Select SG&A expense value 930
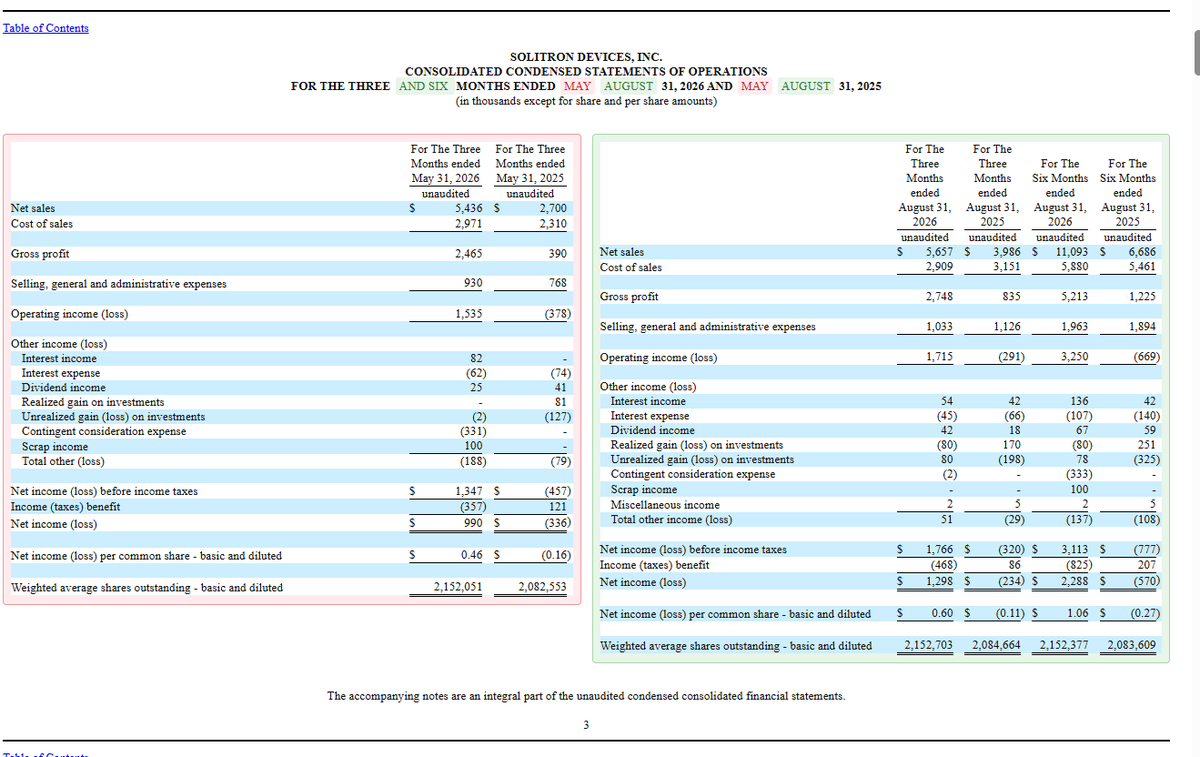 coord(473,283)
